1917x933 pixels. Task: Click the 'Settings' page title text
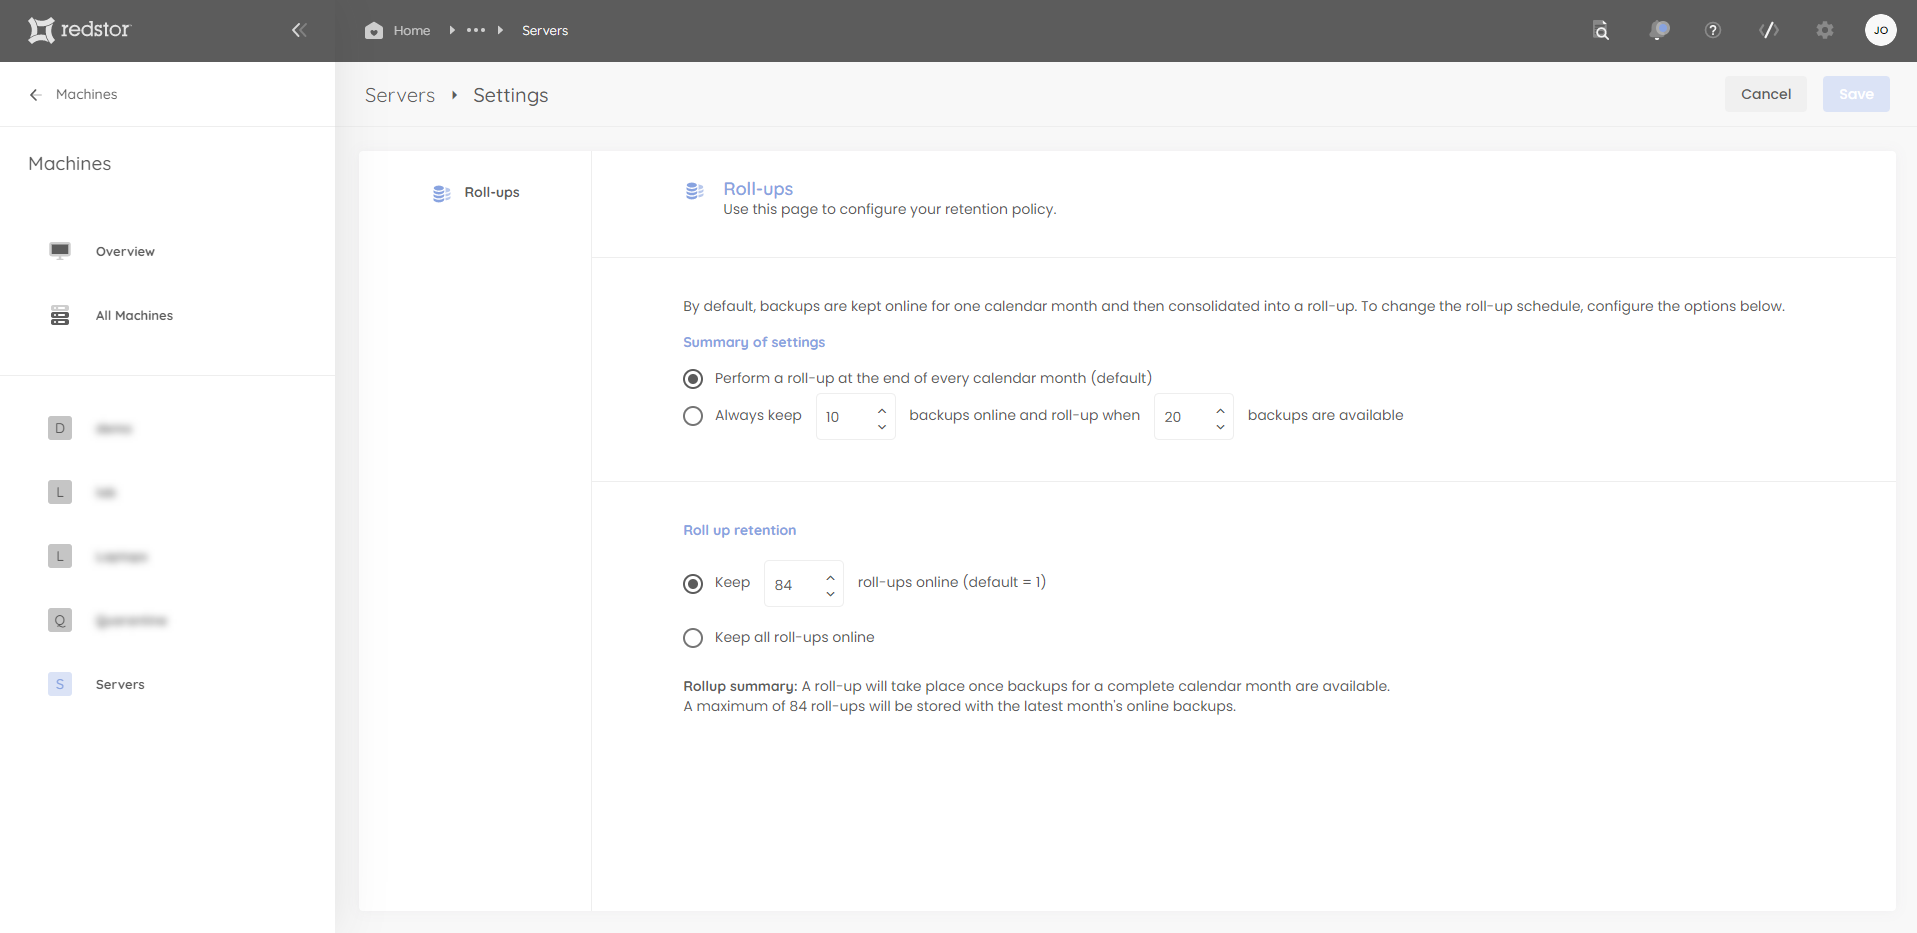pyautogui.click(x=511, y=95)
